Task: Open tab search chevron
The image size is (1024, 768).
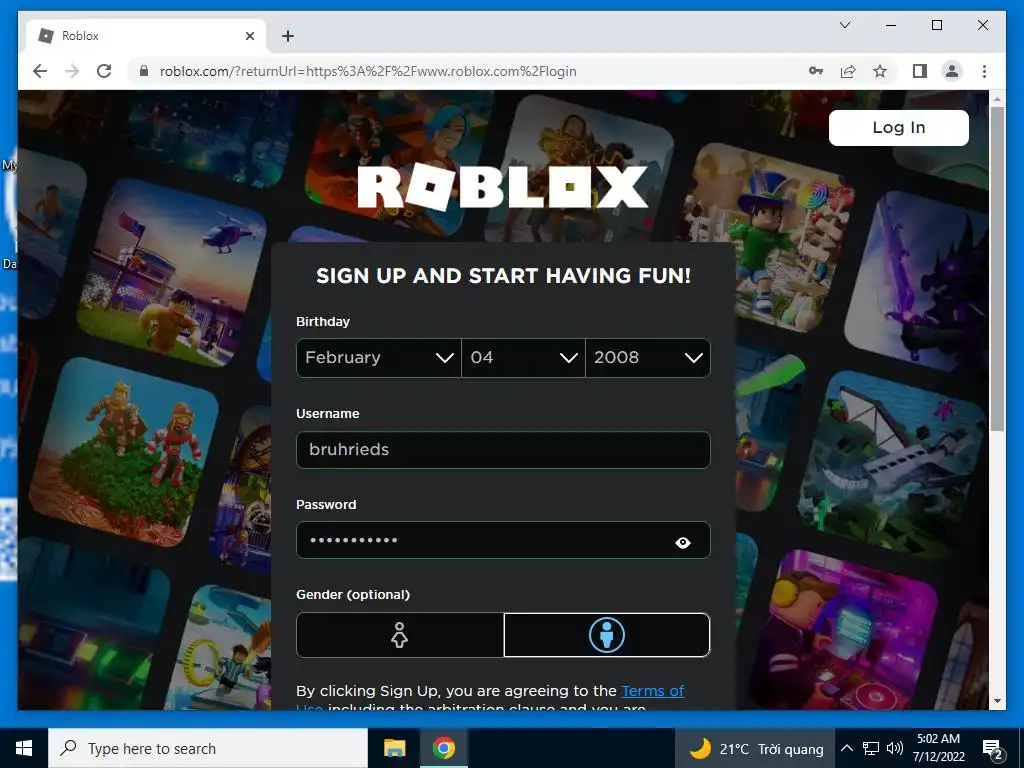Action: pos(844,25)
